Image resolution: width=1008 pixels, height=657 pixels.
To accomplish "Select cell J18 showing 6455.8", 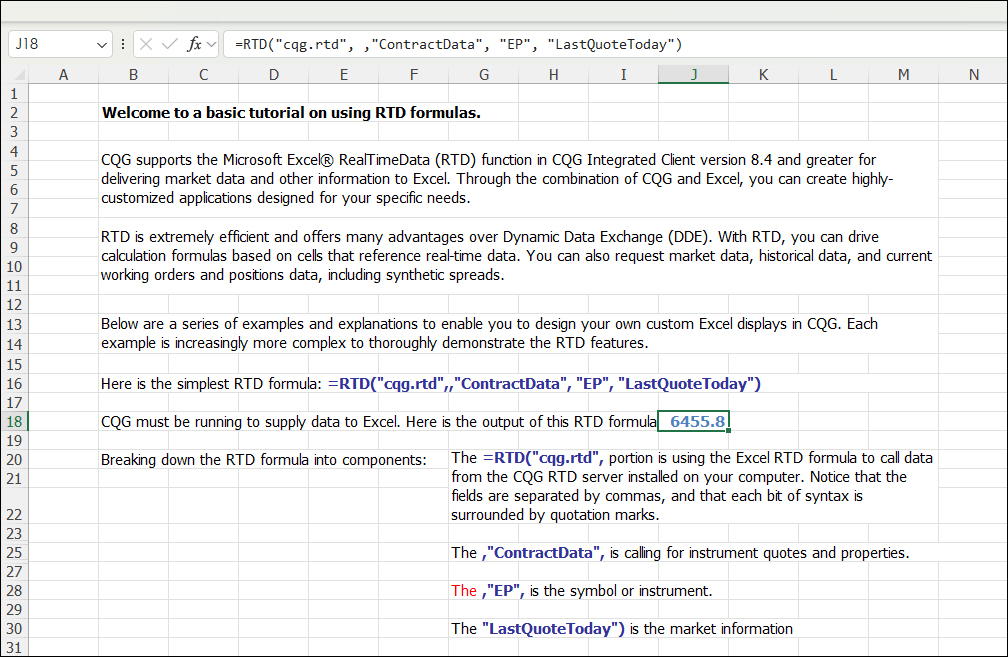I will (693, 421).
